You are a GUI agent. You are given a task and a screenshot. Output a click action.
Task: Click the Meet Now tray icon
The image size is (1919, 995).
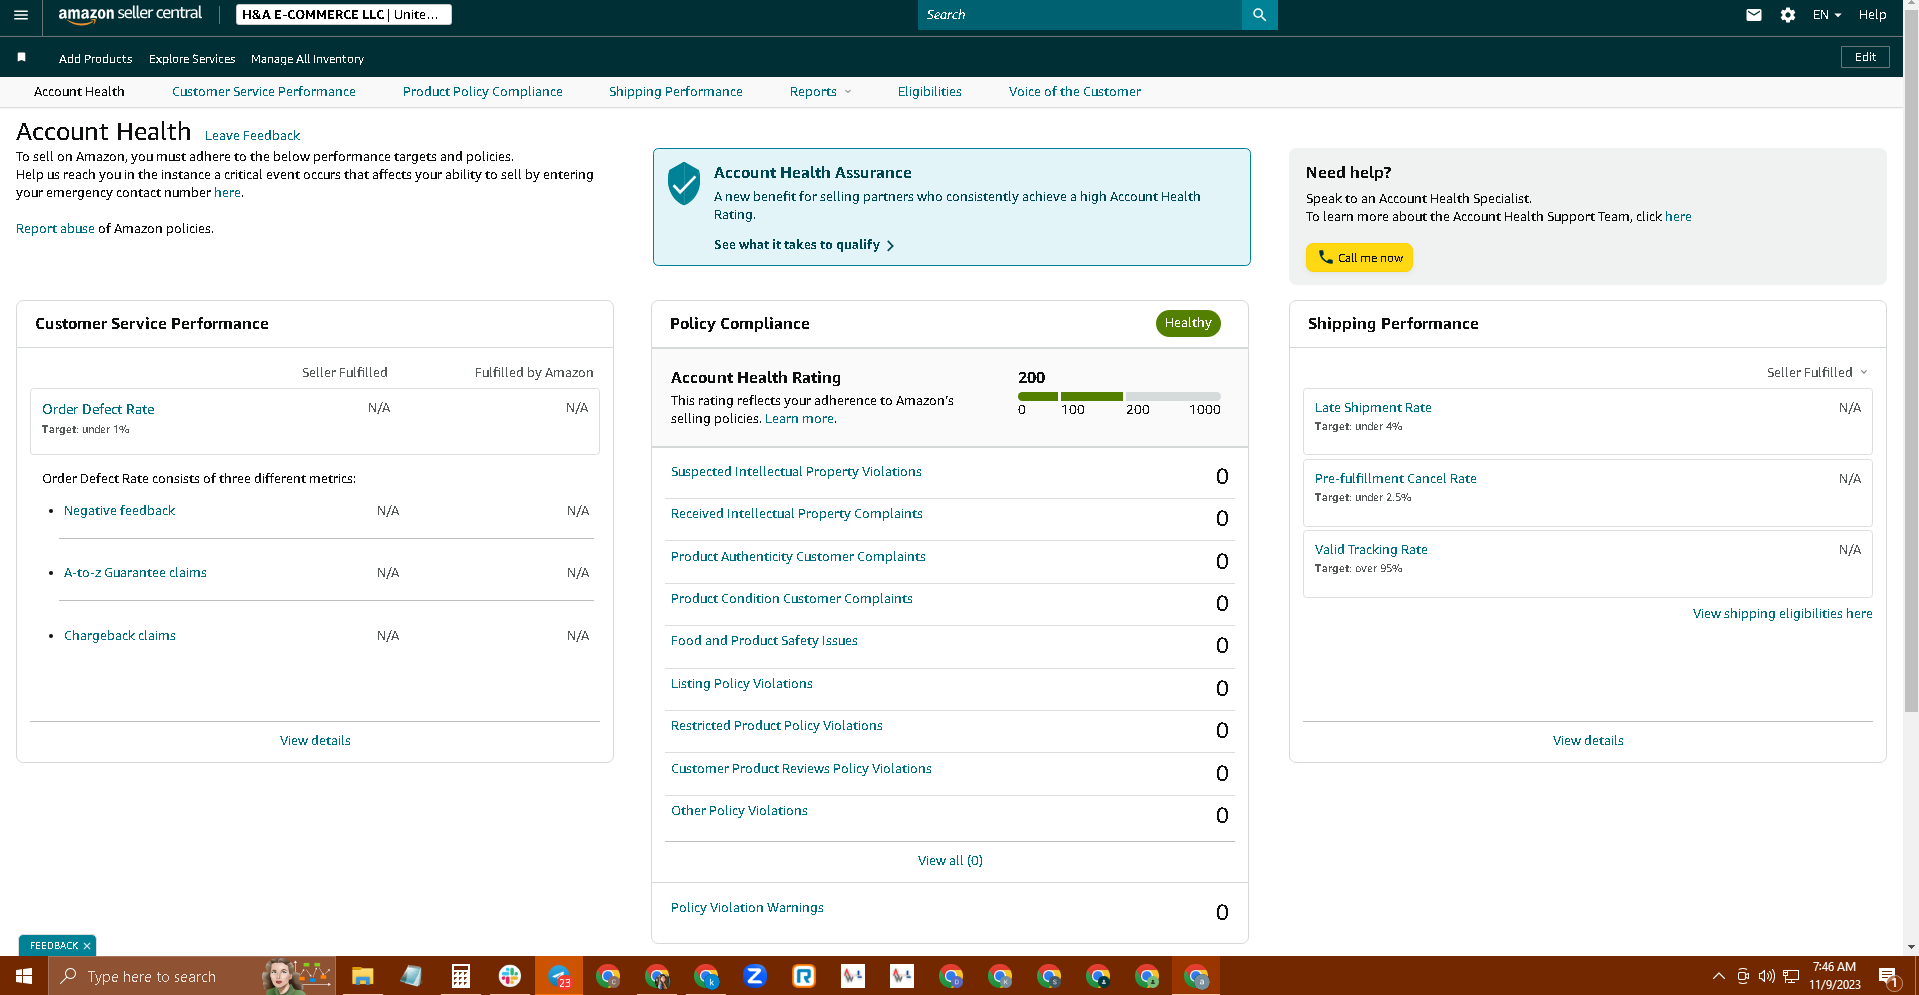coord(1743,976)
